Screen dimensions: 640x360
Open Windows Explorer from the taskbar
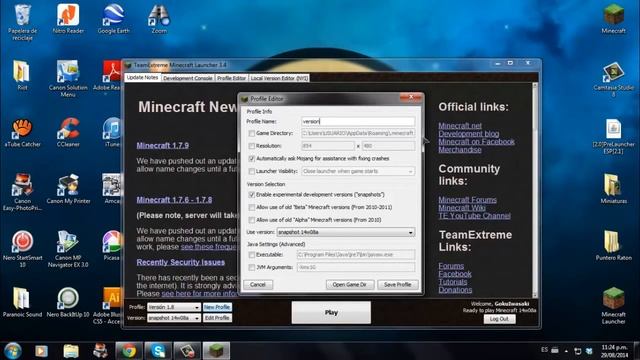71,351
